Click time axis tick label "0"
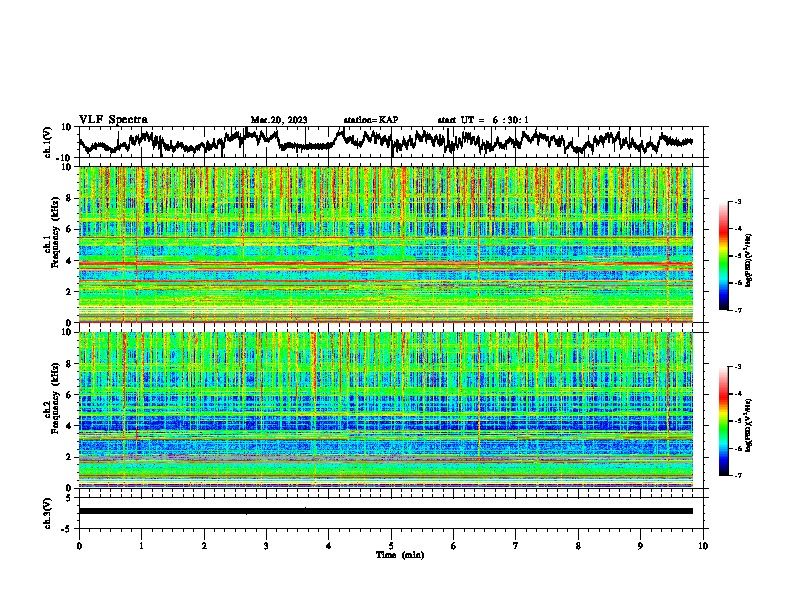The height and width of the screenshot is (612, 792). (x=79, y=546)
